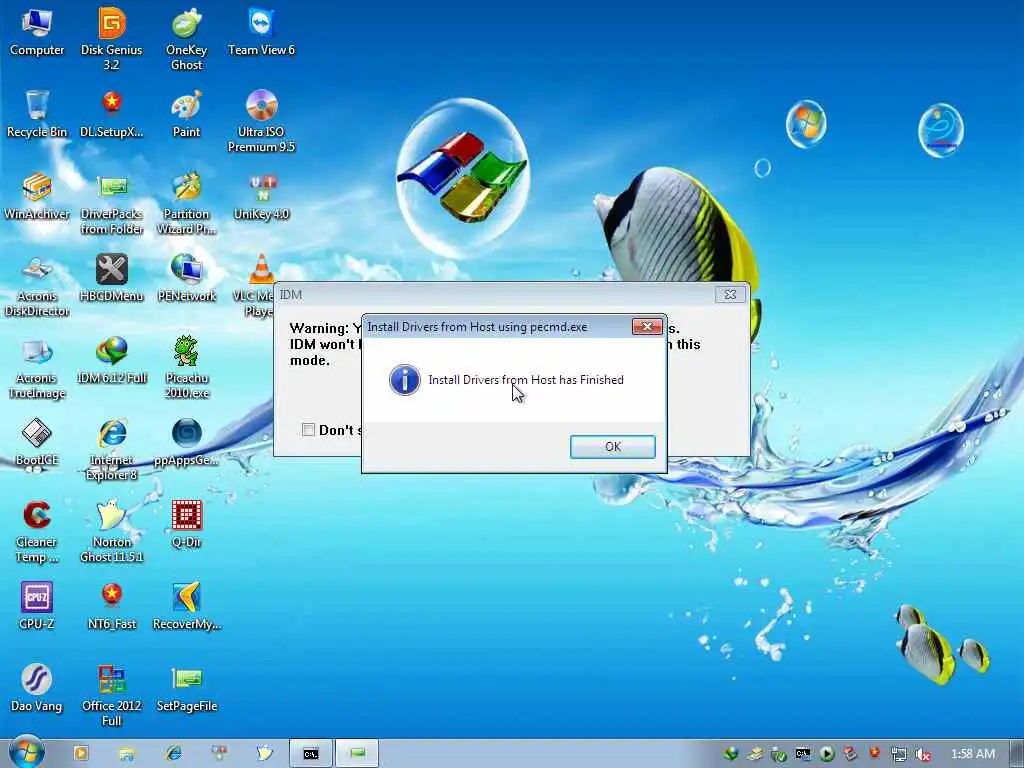
Task: Select the PENetwork icon
Action: (187, 278)
